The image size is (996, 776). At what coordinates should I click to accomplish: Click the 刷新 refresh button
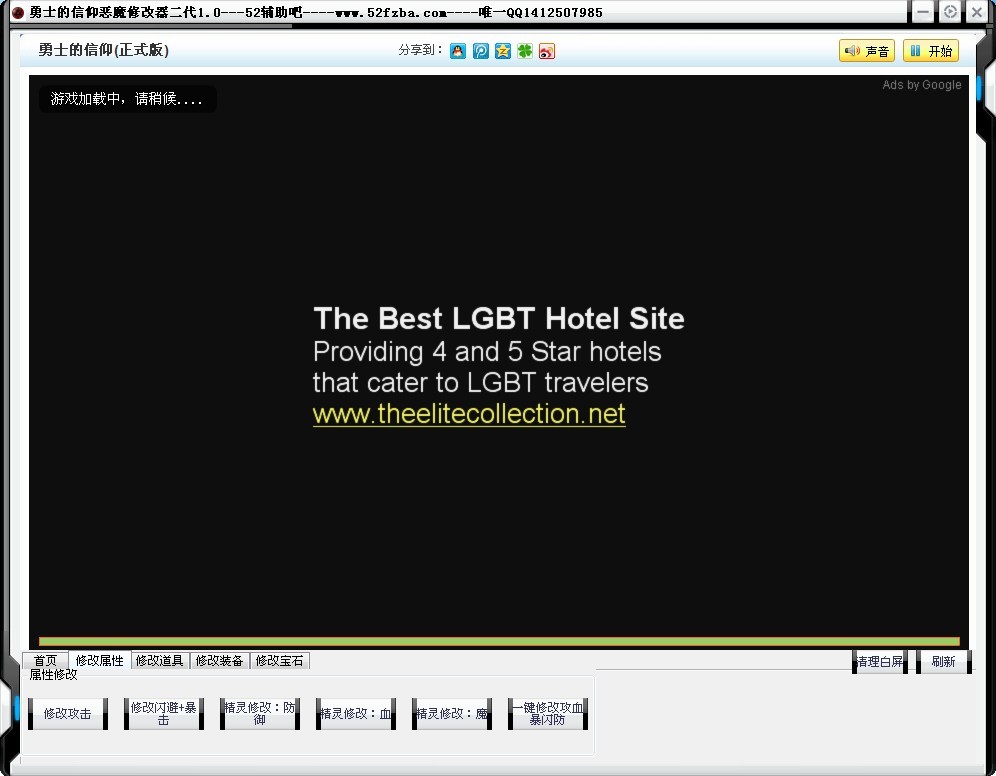943,662
